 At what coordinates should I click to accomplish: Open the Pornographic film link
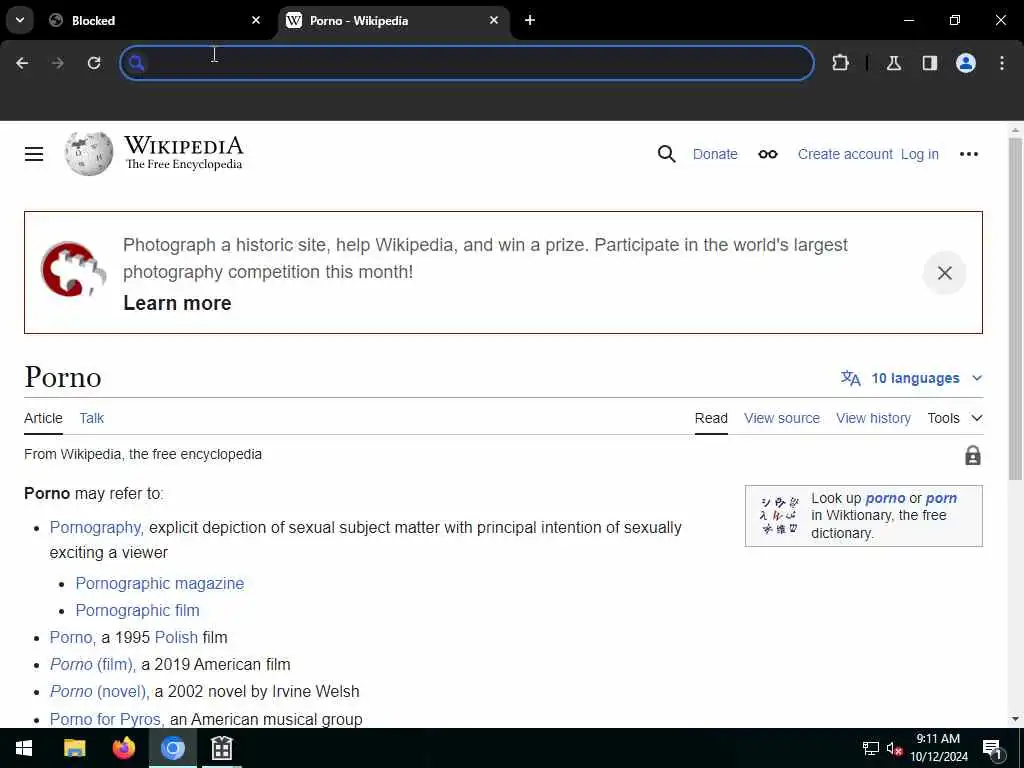(137, 610)
